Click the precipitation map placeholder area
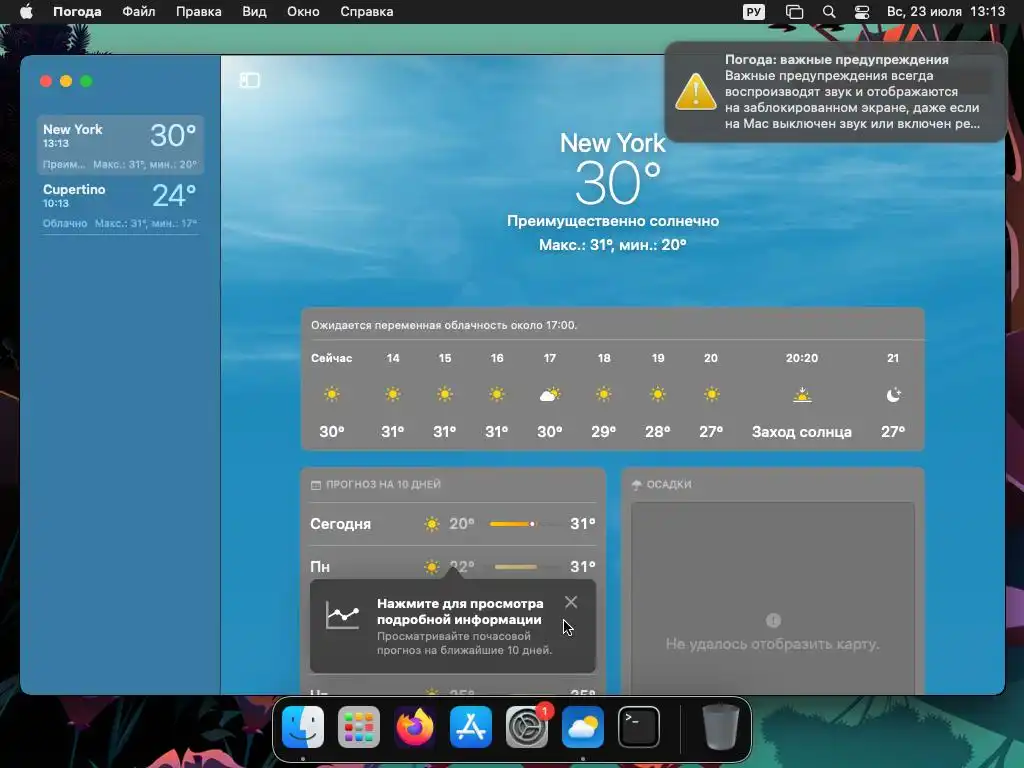 coord(773,598)
